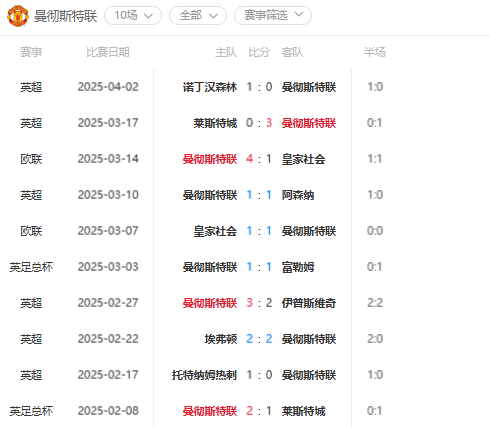Select the 埃弗顿 home team link
Screen dimensions: 490x427
point(221,339)
